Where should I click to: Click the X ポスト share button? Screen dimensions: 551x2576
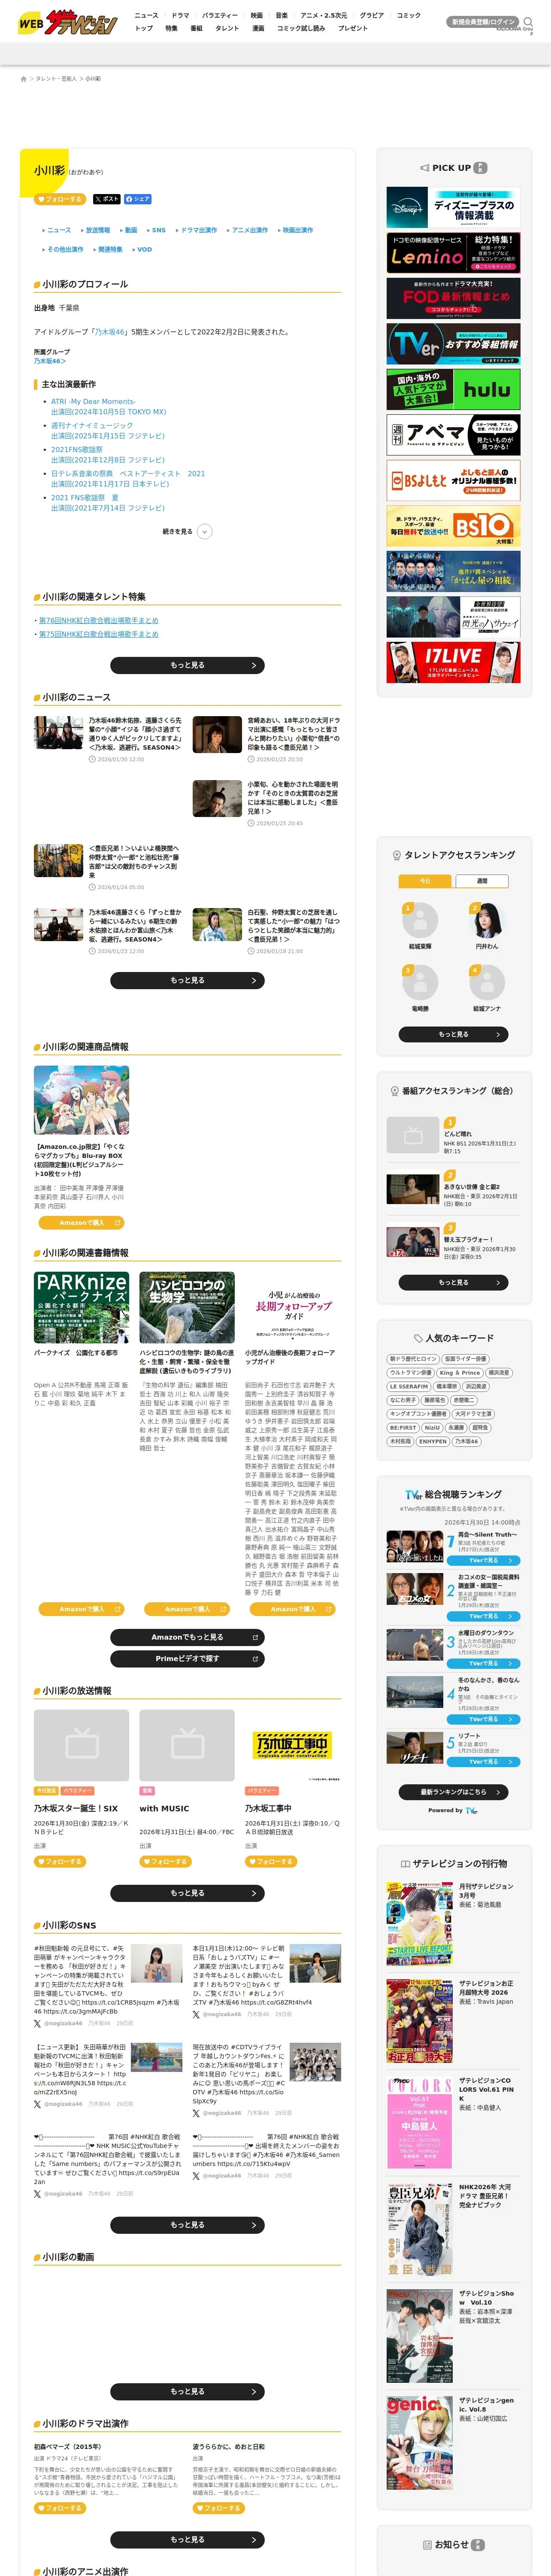coord(106,199)
